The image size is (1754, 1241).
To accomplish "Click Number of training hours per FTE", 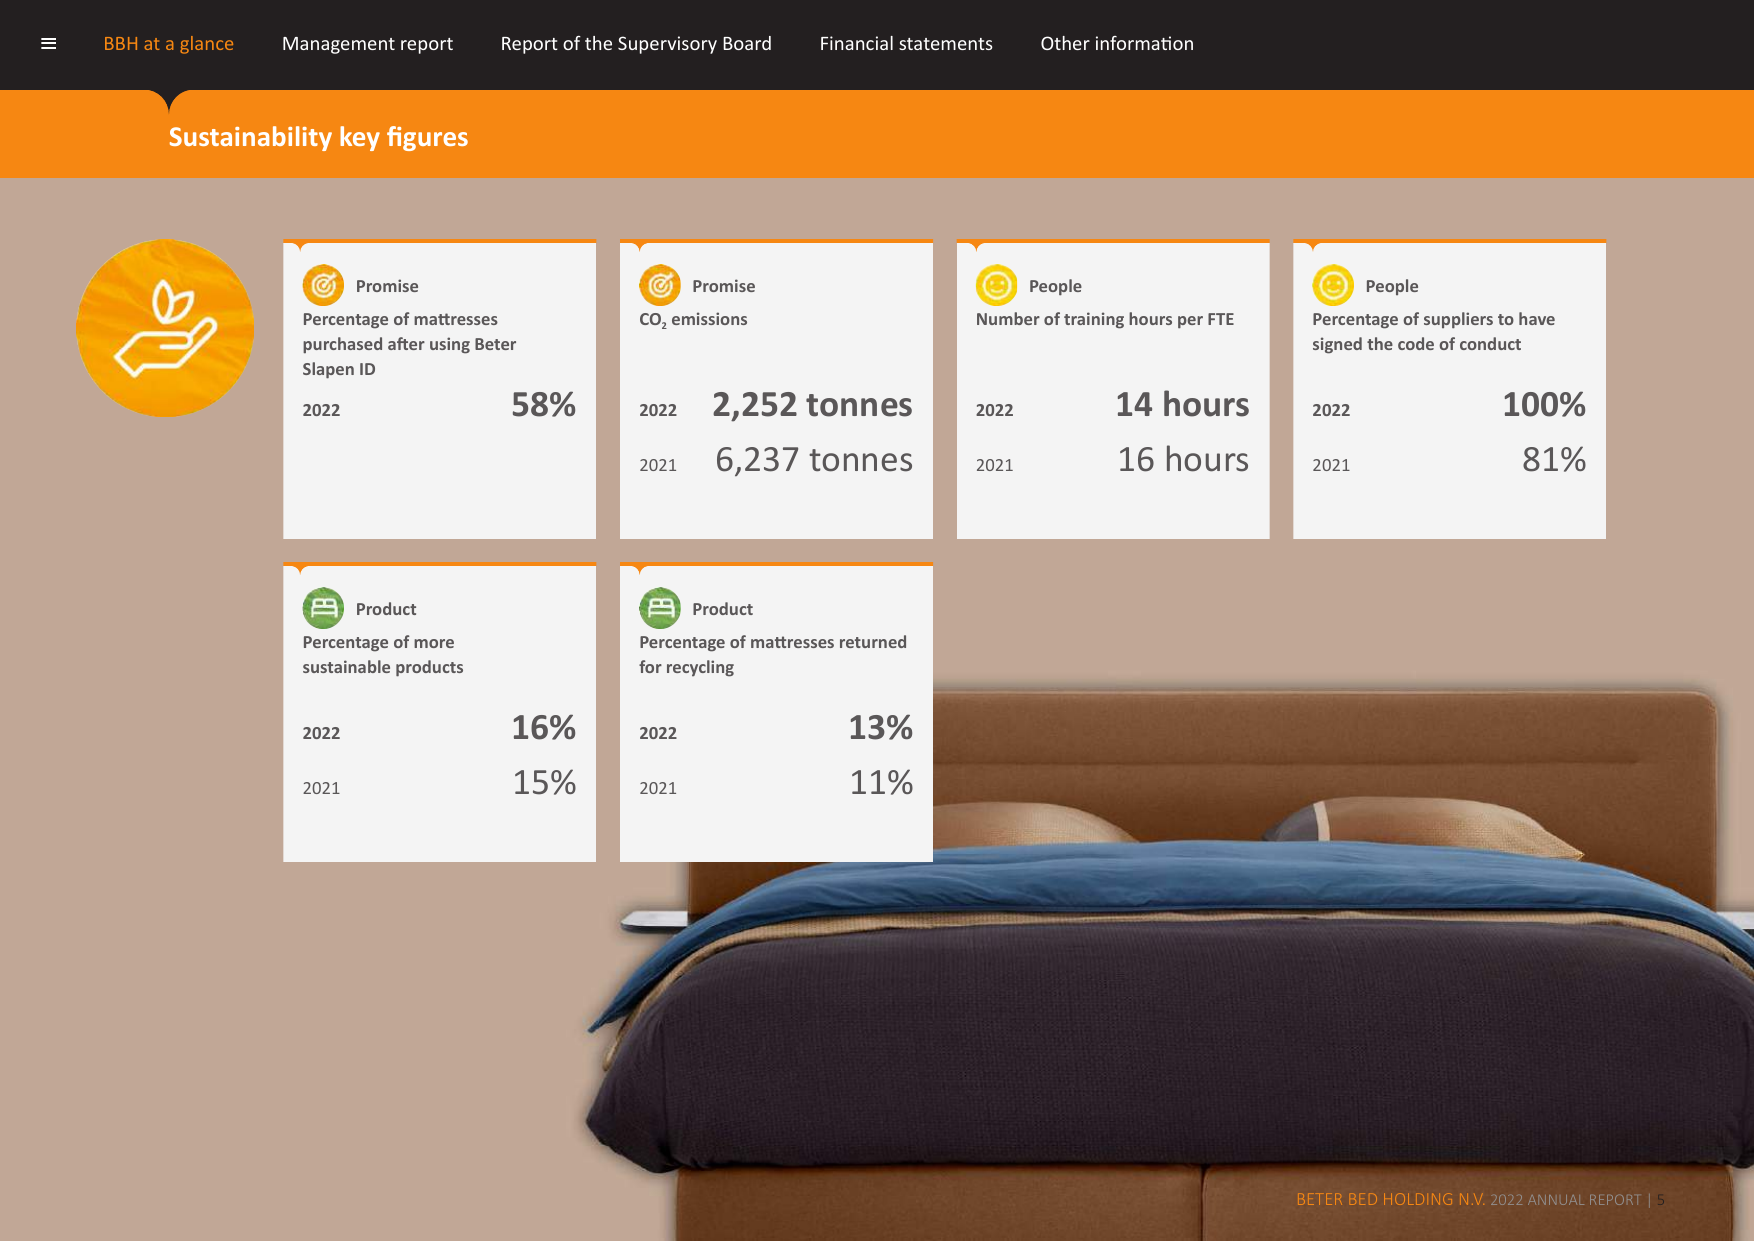I will (1105, 319).
